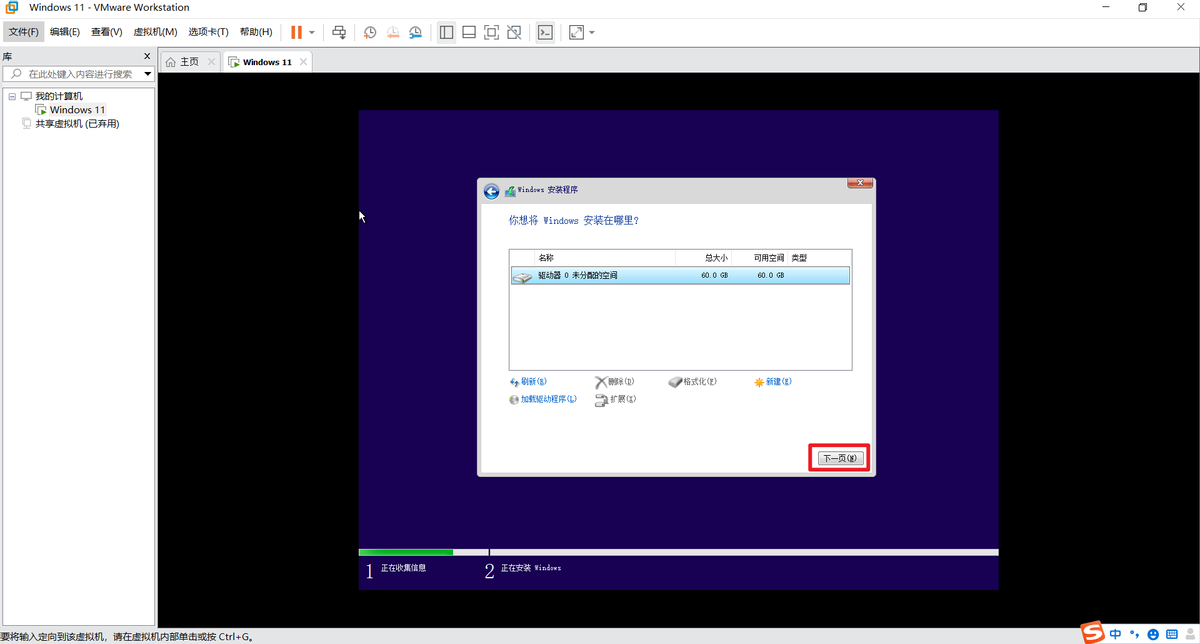Open the 选项卡(T) menu

[x=208, y=32]
